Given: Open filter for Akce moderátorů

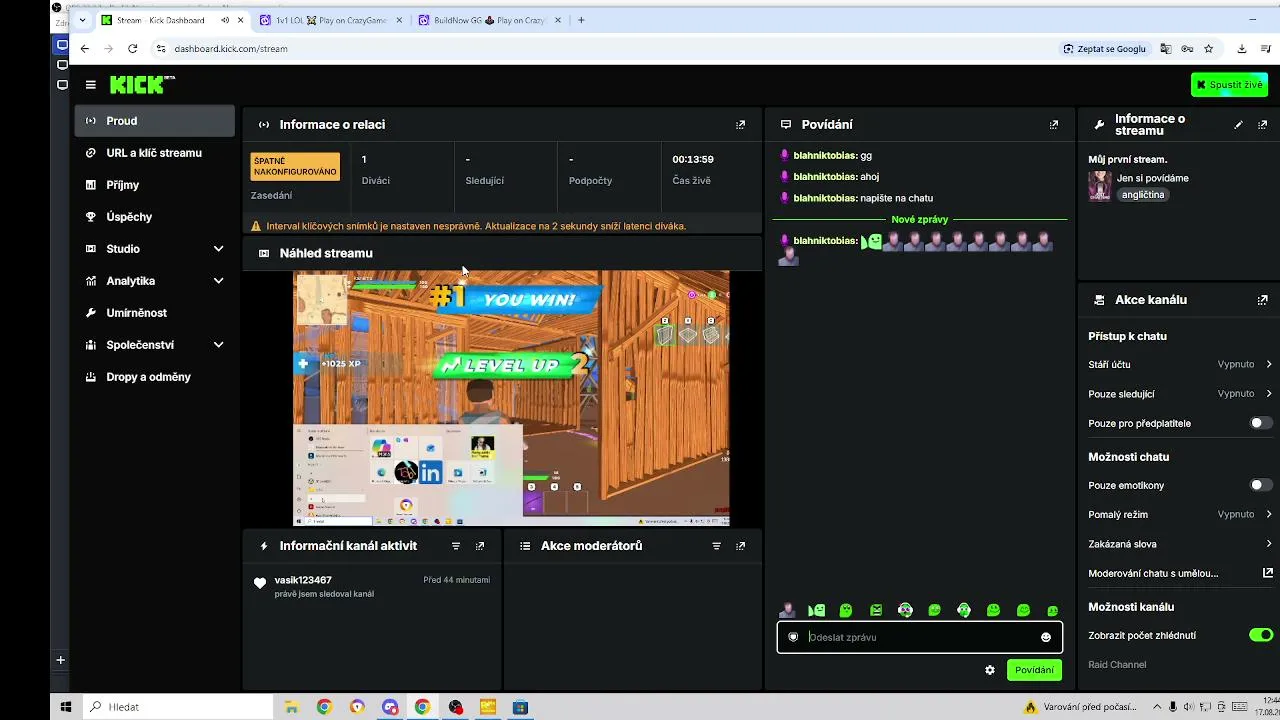Looking at the screenshot, I should tap(716, 546).
